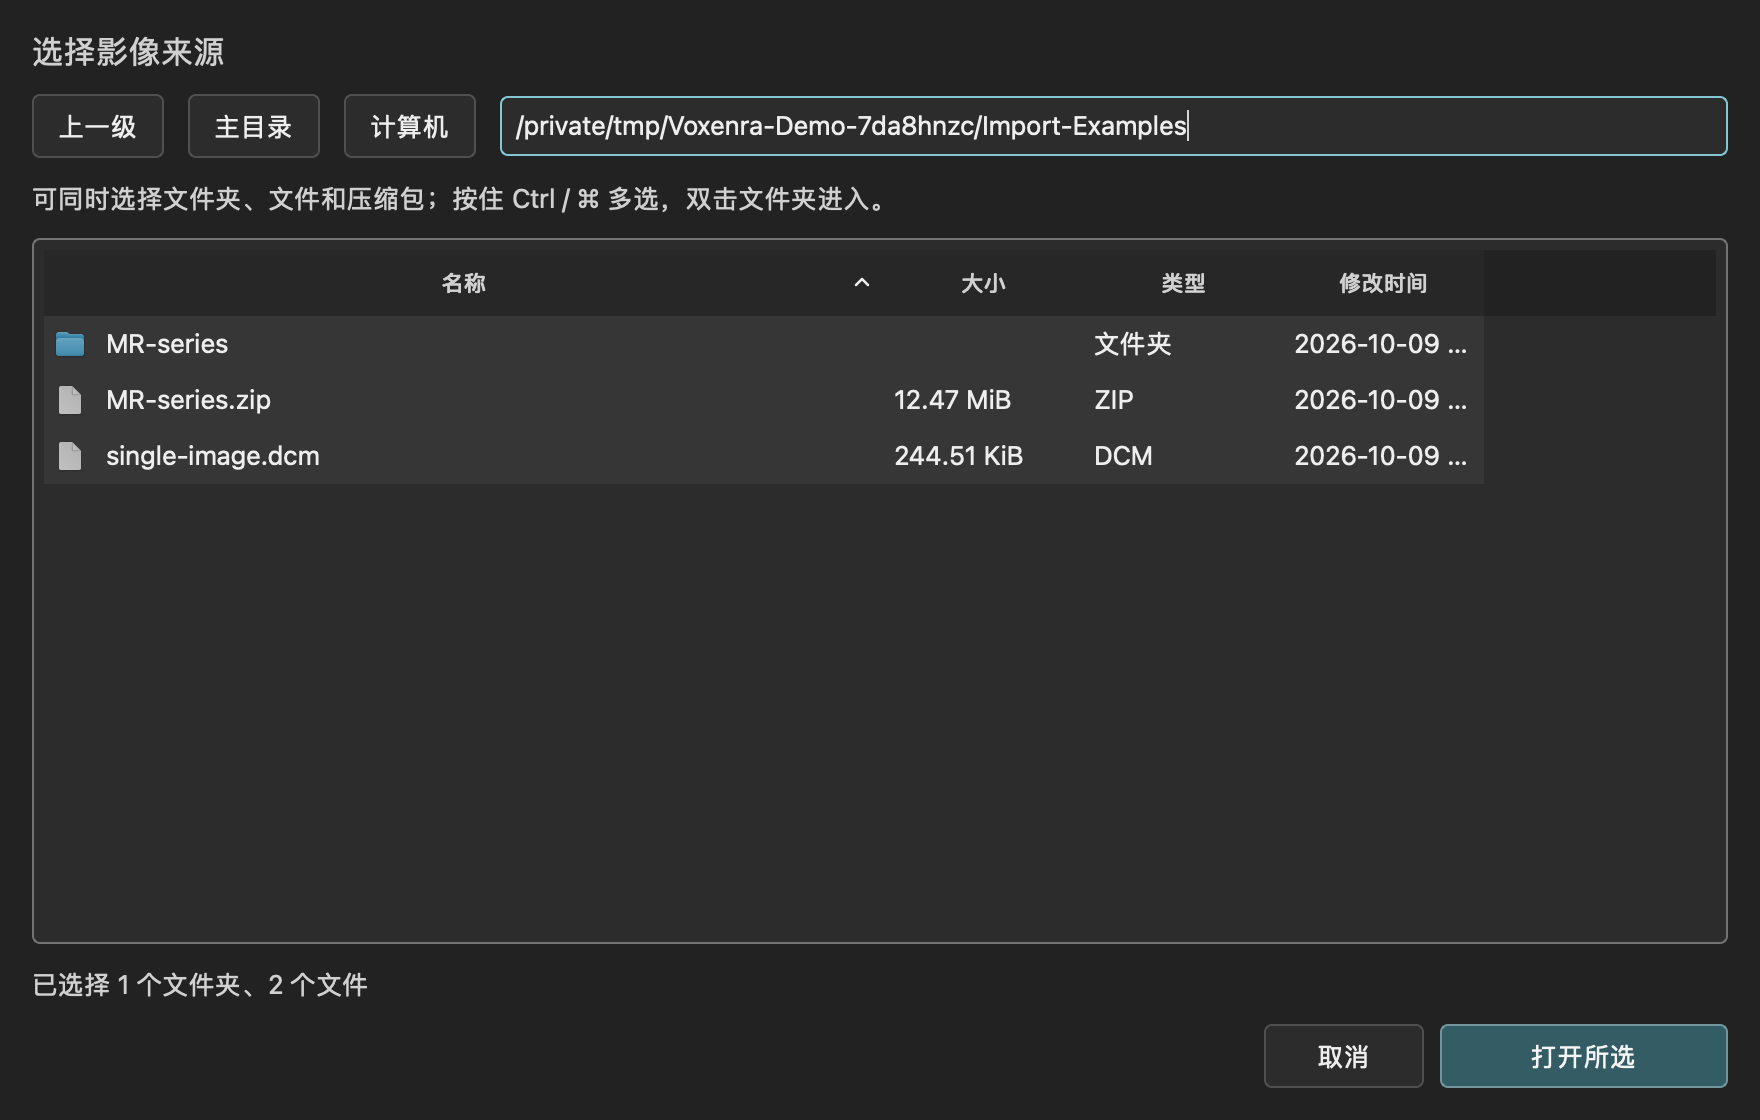Sort by the 类型 column header

pyautogui.click(x=1183, y=283)
